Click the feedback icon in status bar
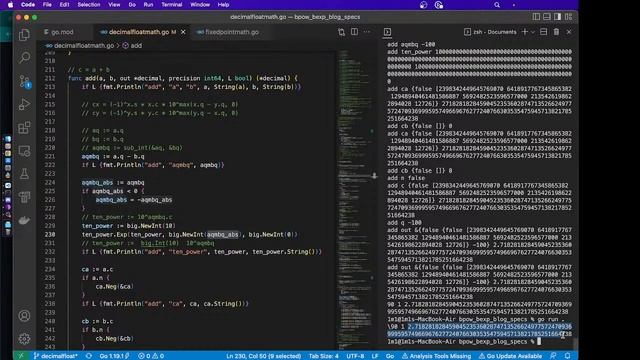 coord(553,356)
